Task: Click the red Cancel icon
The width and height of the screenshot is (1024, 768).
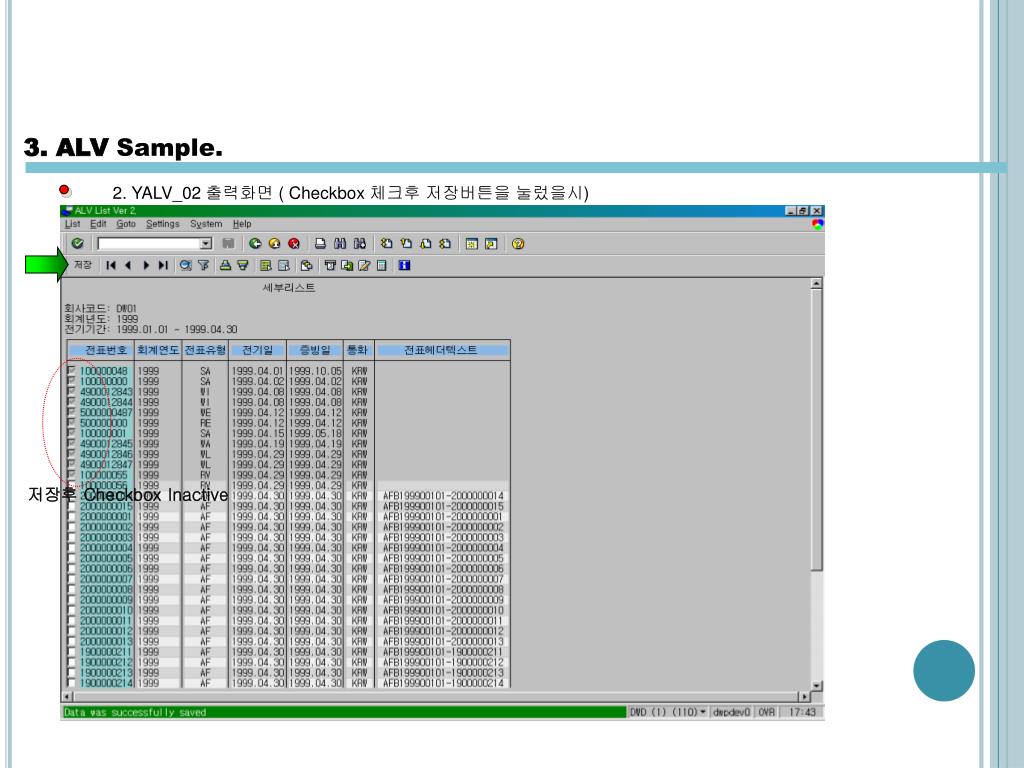Action: [294, 244]
